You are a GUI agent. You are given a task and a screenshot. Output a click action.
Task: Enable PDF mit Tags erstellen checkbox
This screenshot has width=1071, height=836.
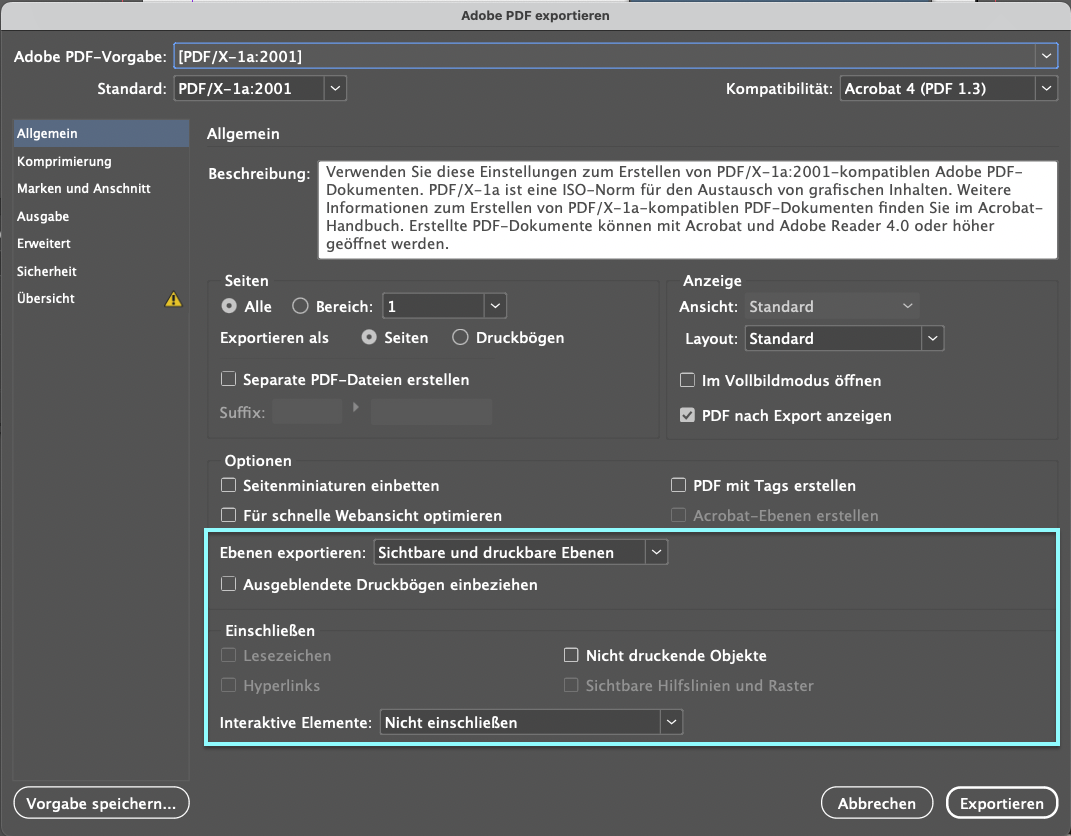pyautogui.click(x=678, y=485)
